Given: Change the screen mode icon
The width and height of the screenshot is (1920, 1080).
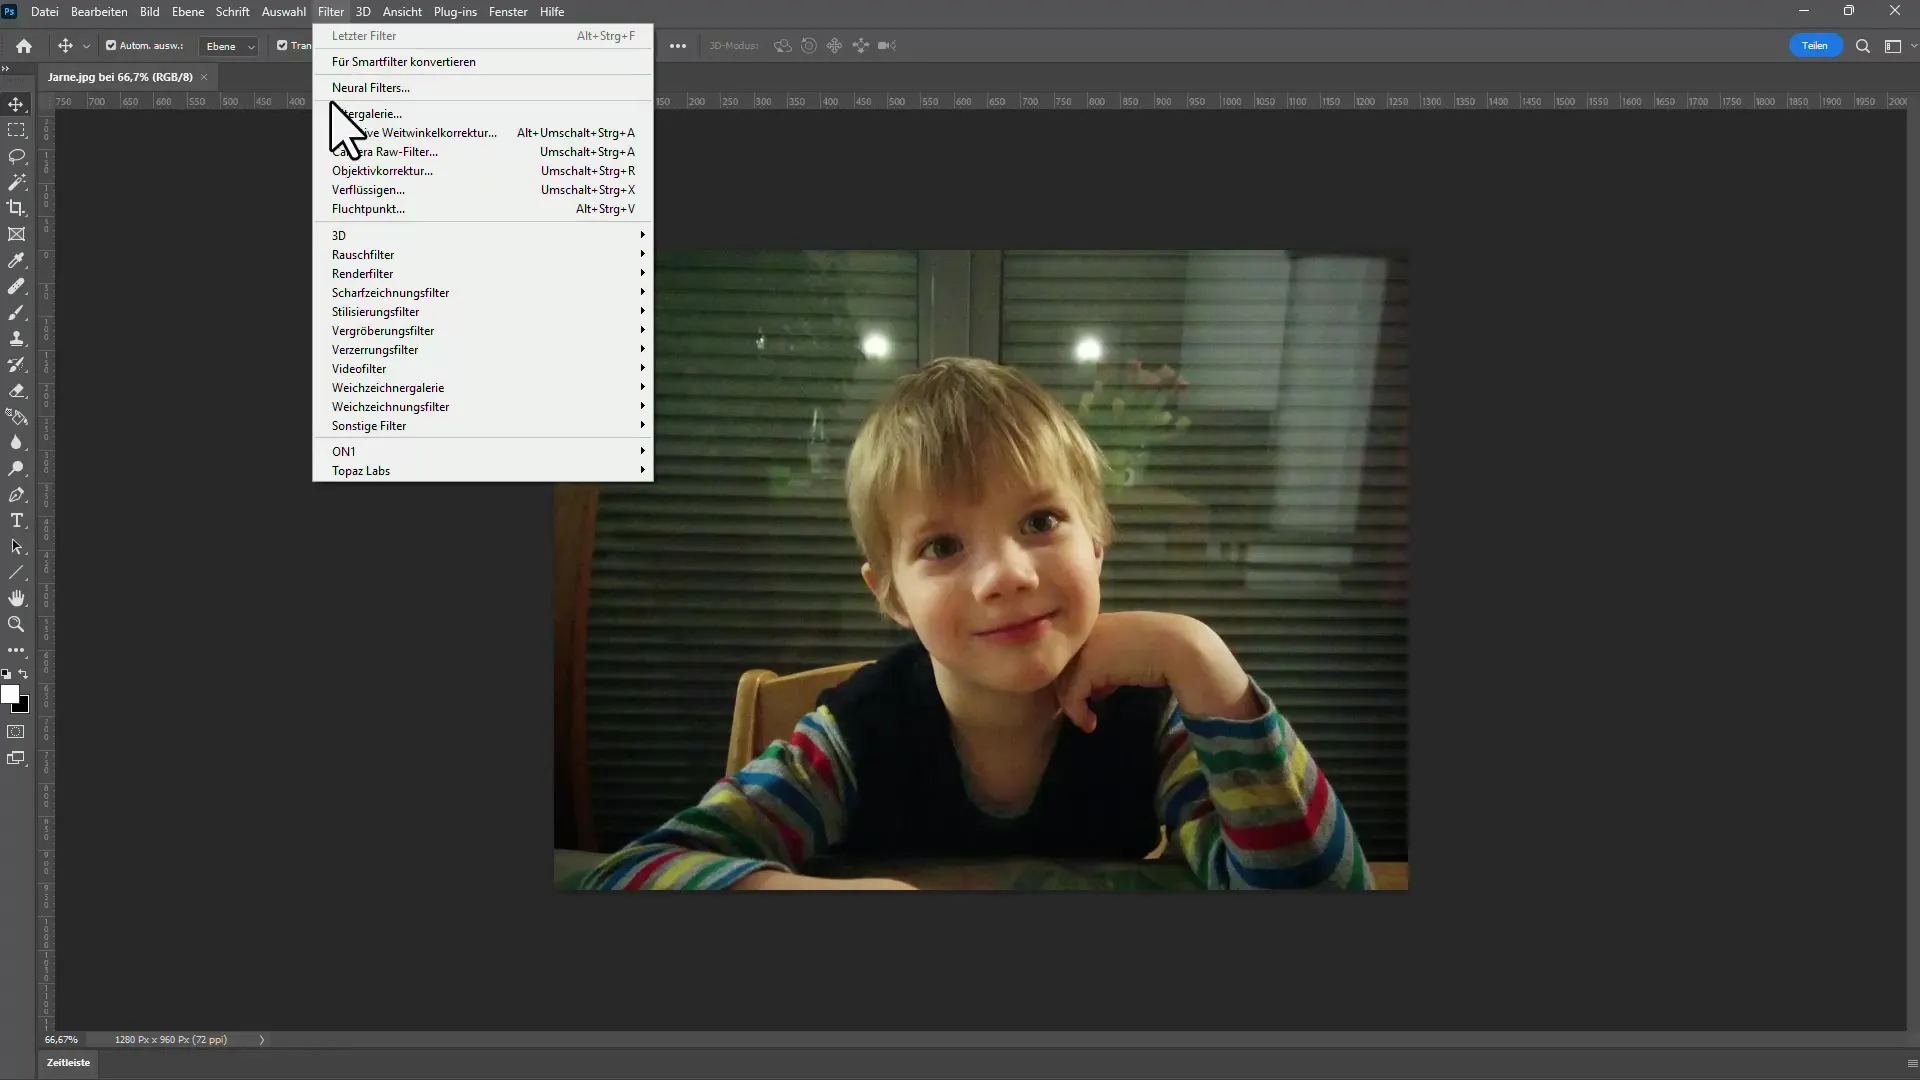Looking at the screenshot, I should [16, 758].
